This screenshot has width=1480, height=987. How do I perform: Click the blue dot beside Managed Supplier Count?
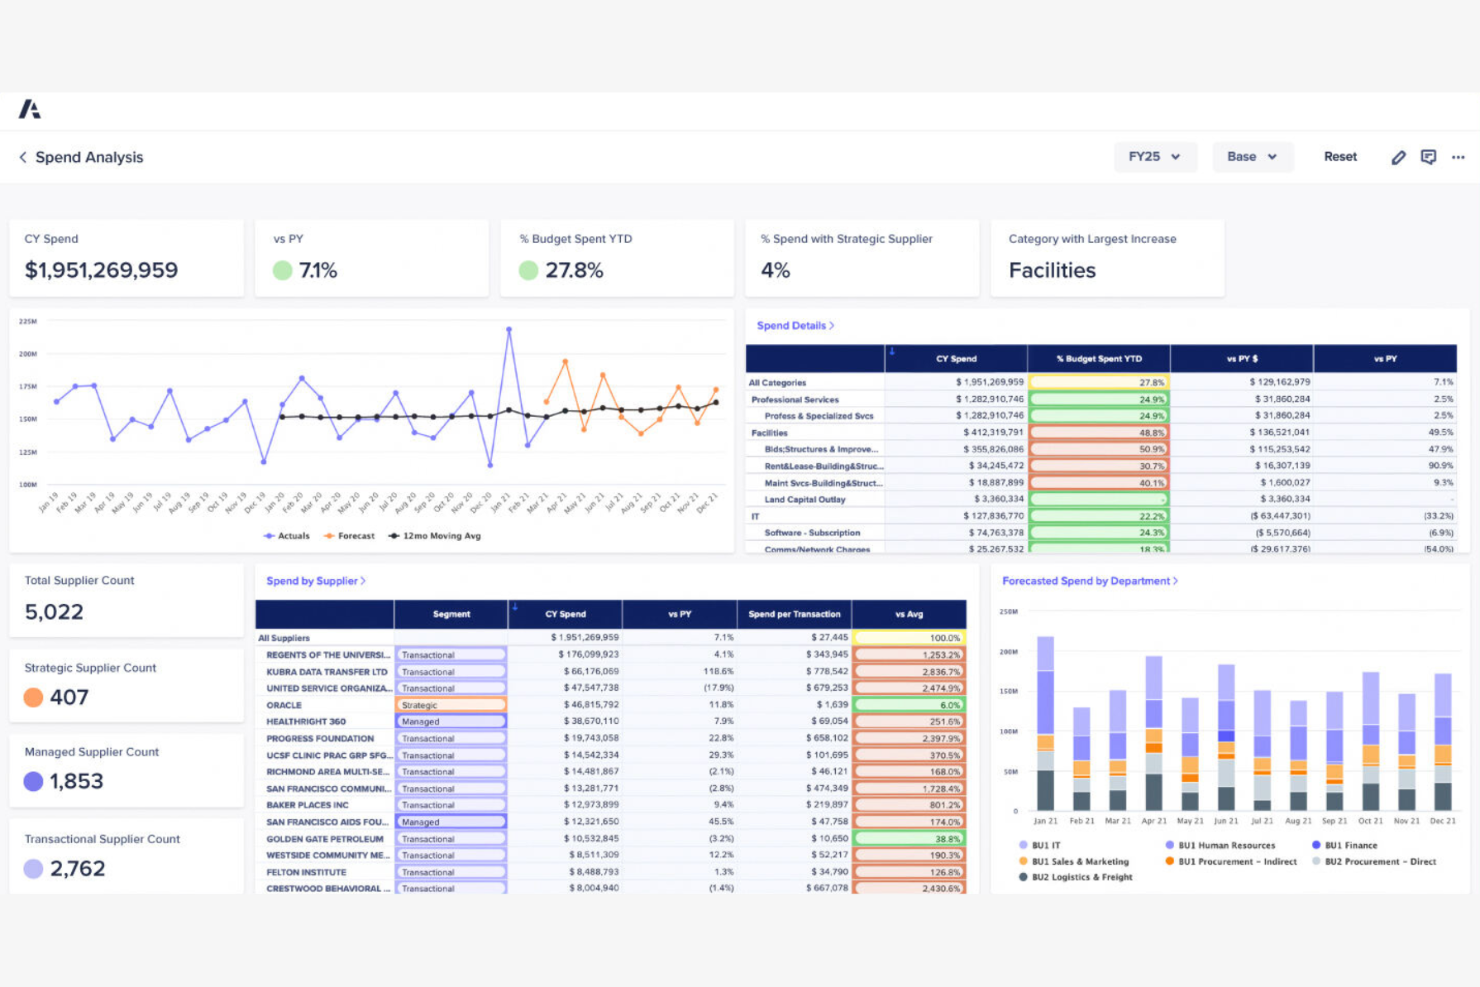point(32,781)
